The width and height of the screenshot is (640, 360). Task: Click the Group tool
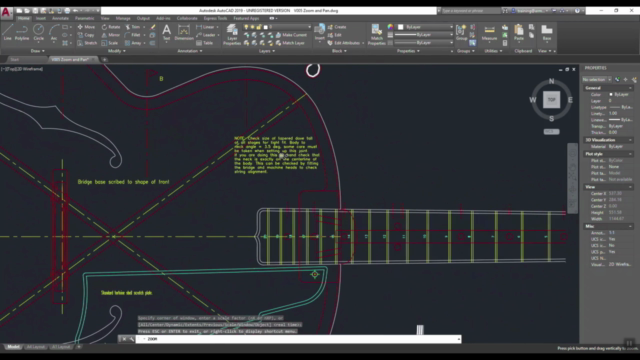click(462, 32)
